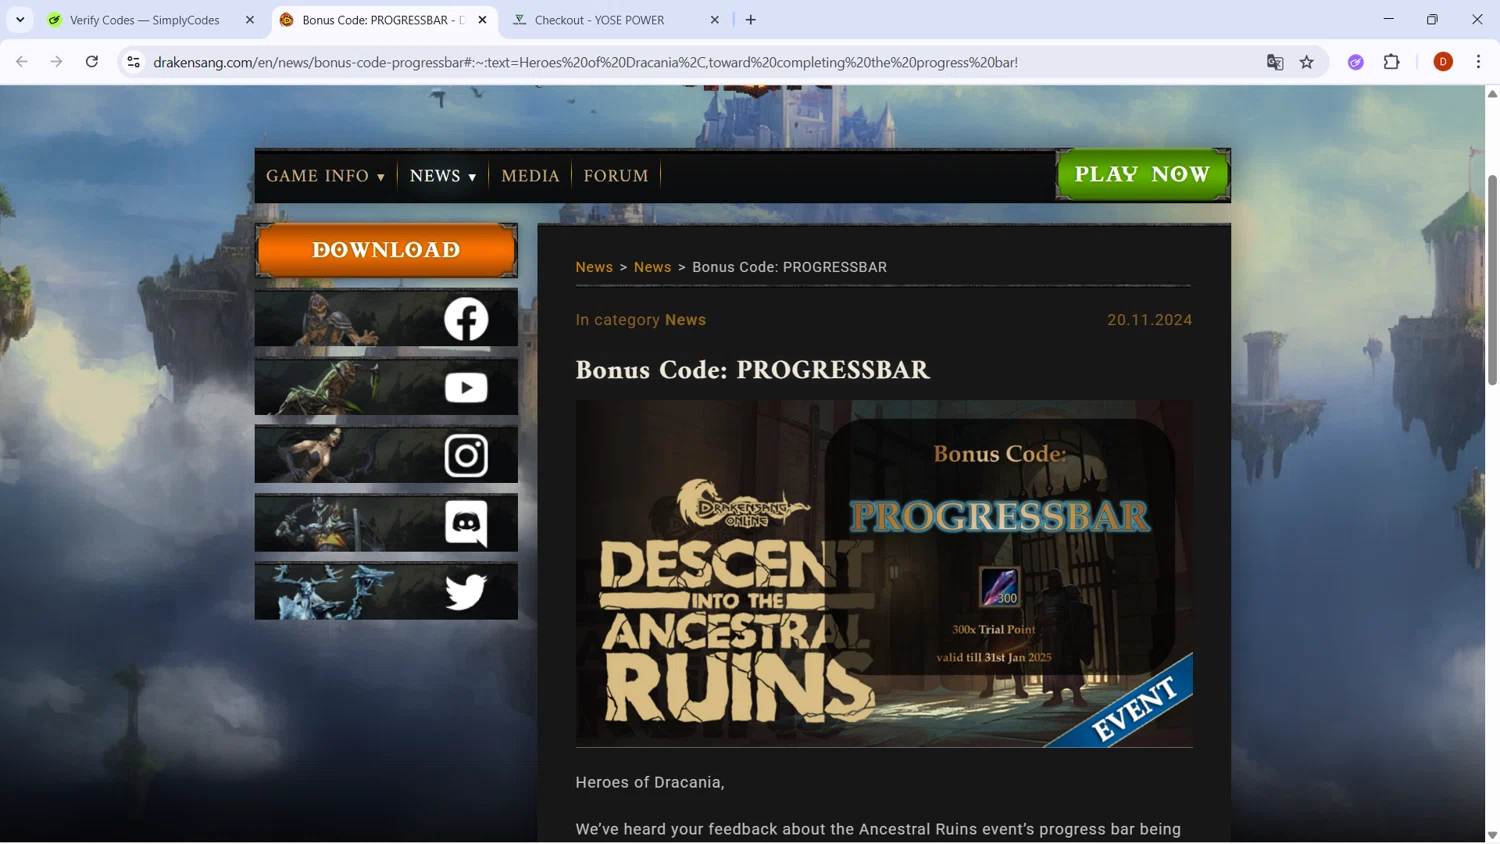Click the scrollbar down arrow
Screen dimensions: 1500x844
pos(1492,835)
